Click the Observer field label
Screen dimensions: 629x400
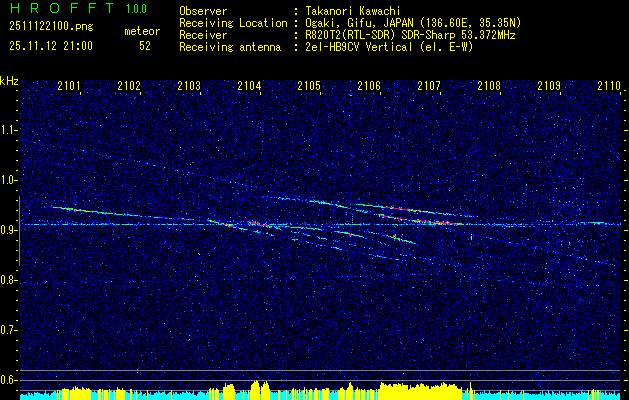pos(203,11)
